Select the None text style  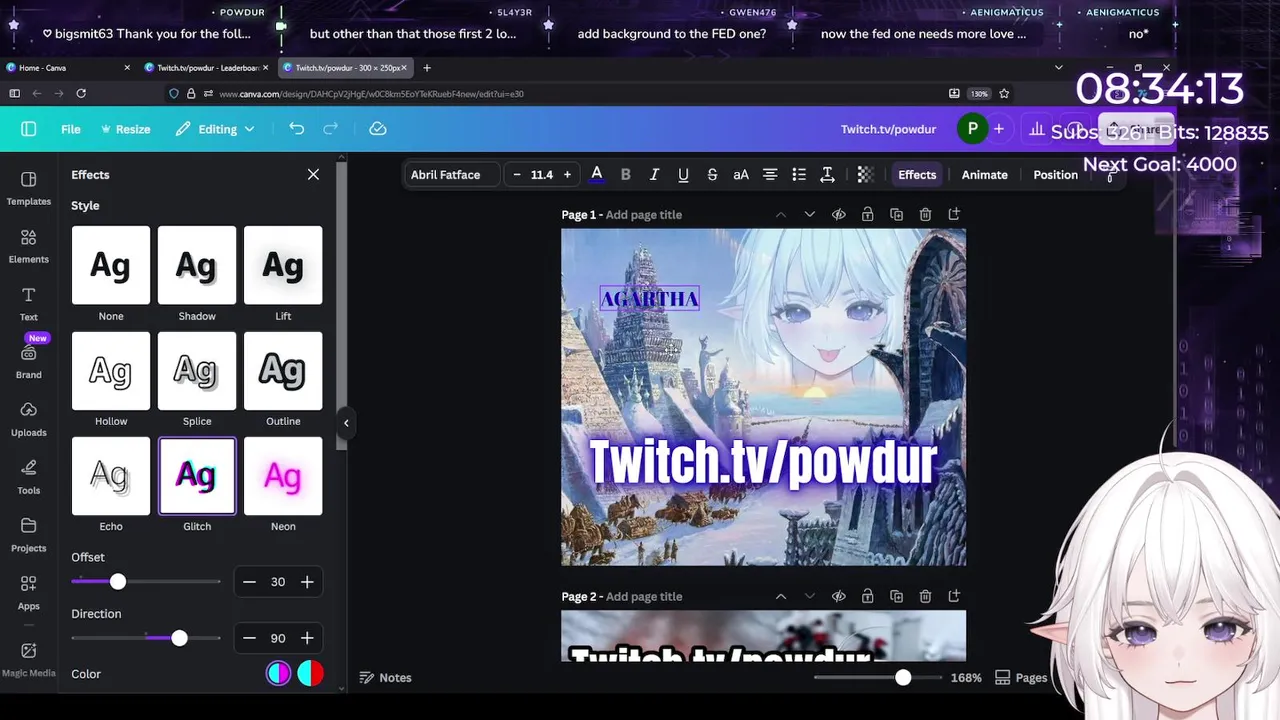click(111, 265)
